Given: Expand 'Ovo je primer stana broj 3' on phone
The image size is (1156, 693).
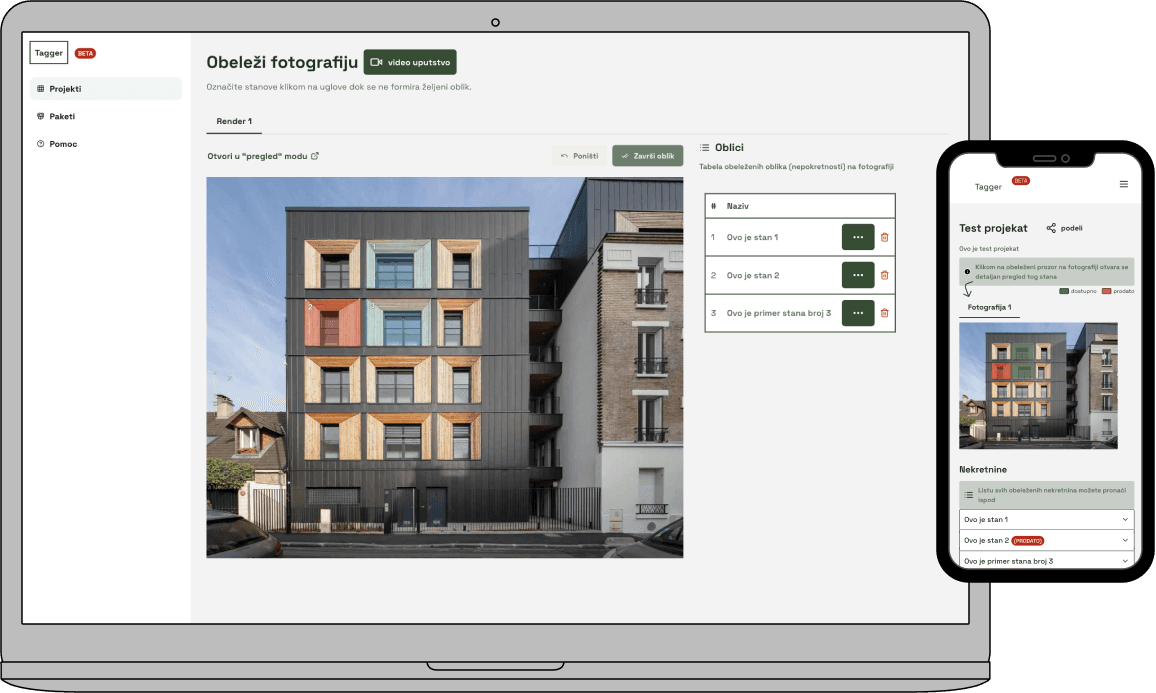Looking at the screenshot, I should pos(1126,561).
